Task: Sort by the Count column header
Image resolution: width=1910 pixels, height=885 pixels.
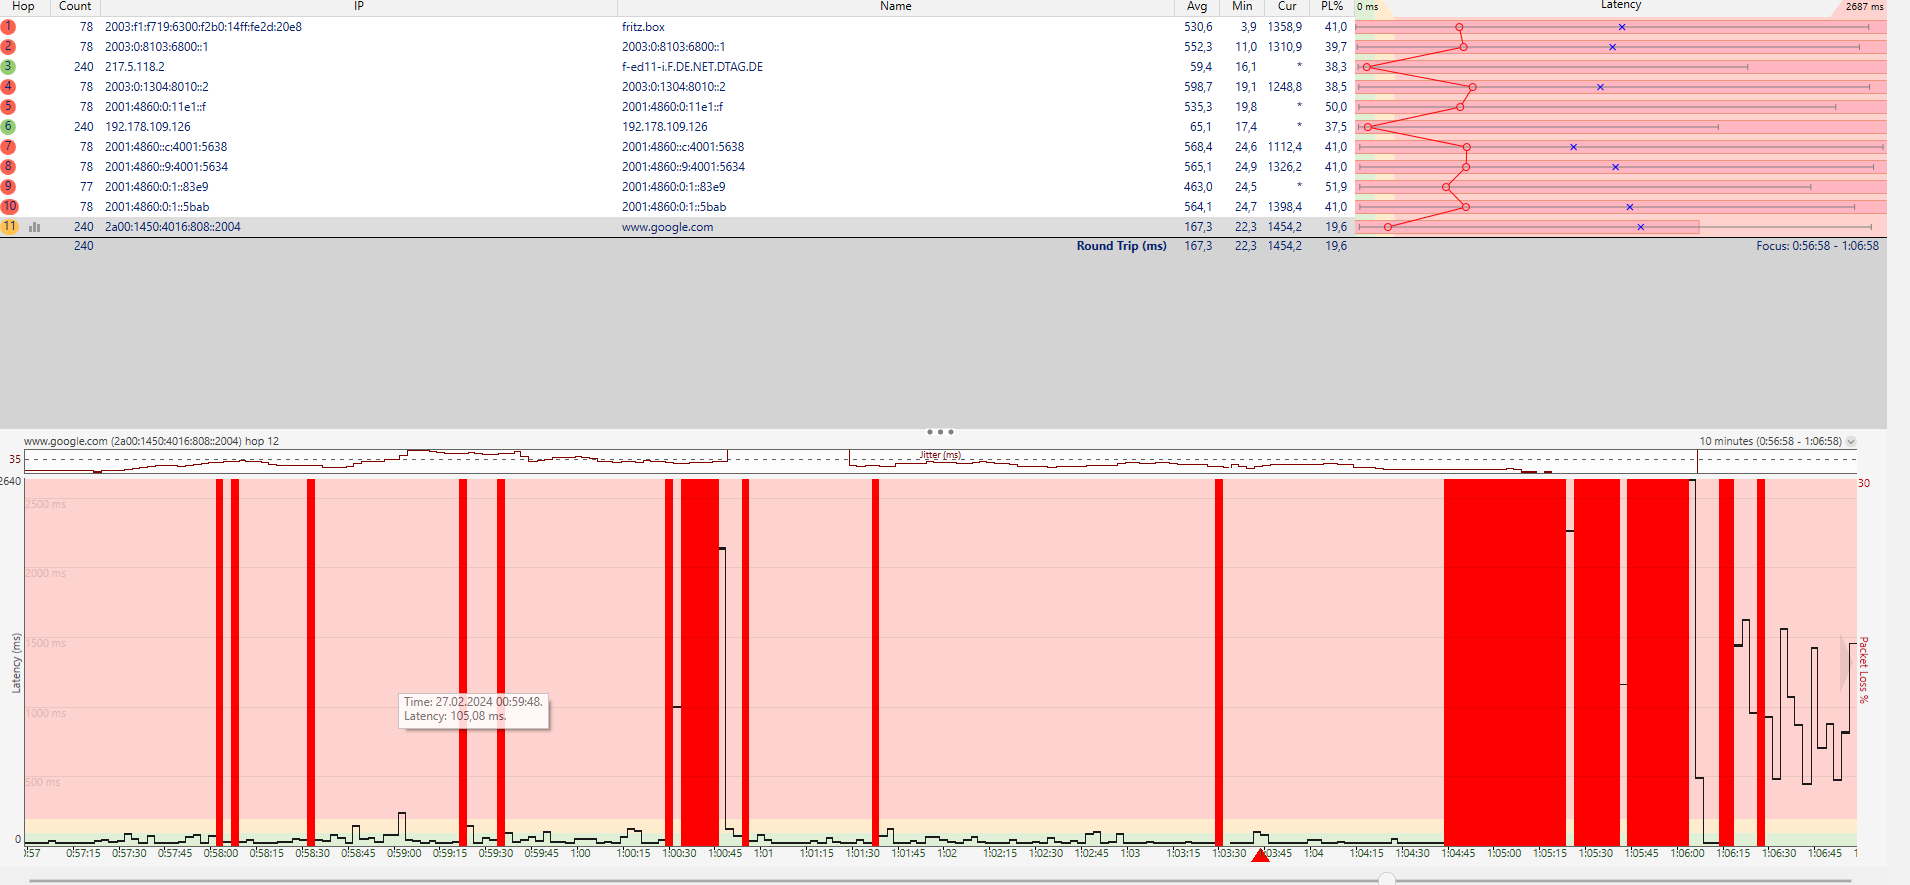Action: pyautogui.click(x=75, y=6)
